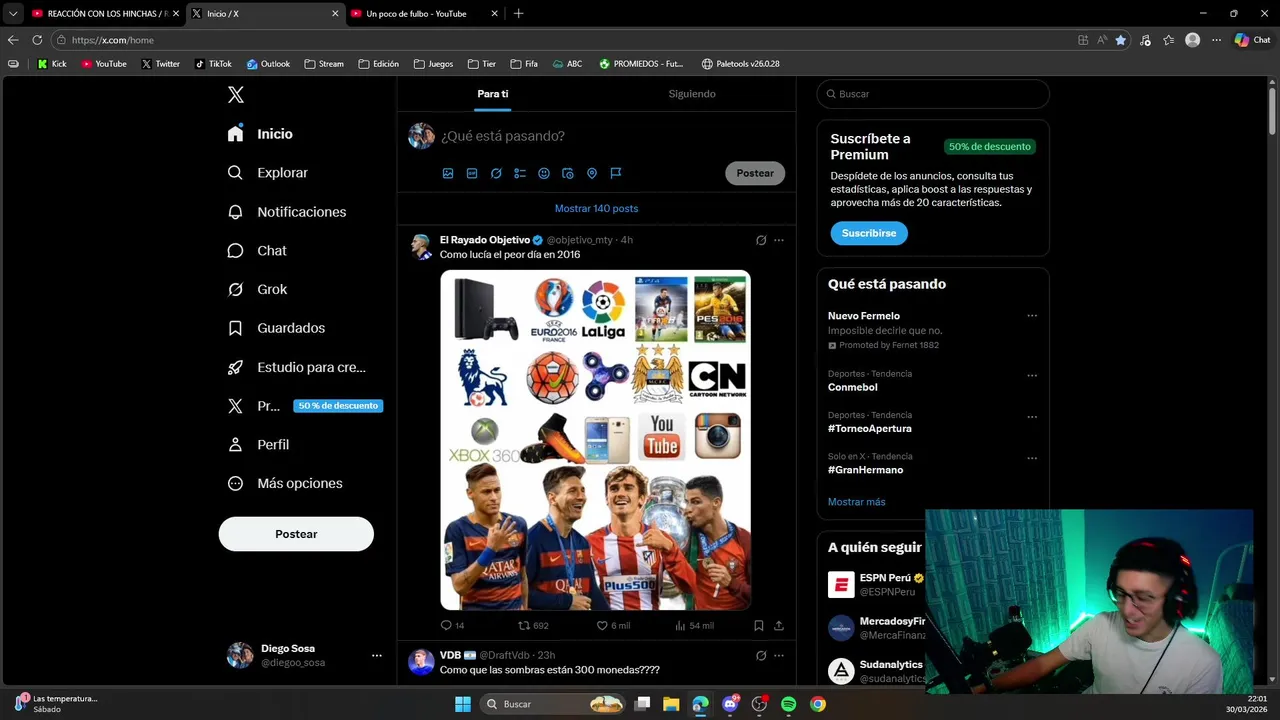Open Grok from the sidebar
The image size is (1280, 720).
click(257, 290)
